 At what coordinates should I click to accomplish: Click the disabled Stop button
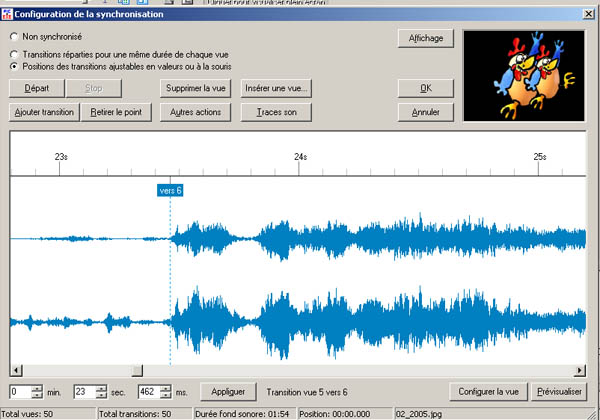(x=94, y=88)
